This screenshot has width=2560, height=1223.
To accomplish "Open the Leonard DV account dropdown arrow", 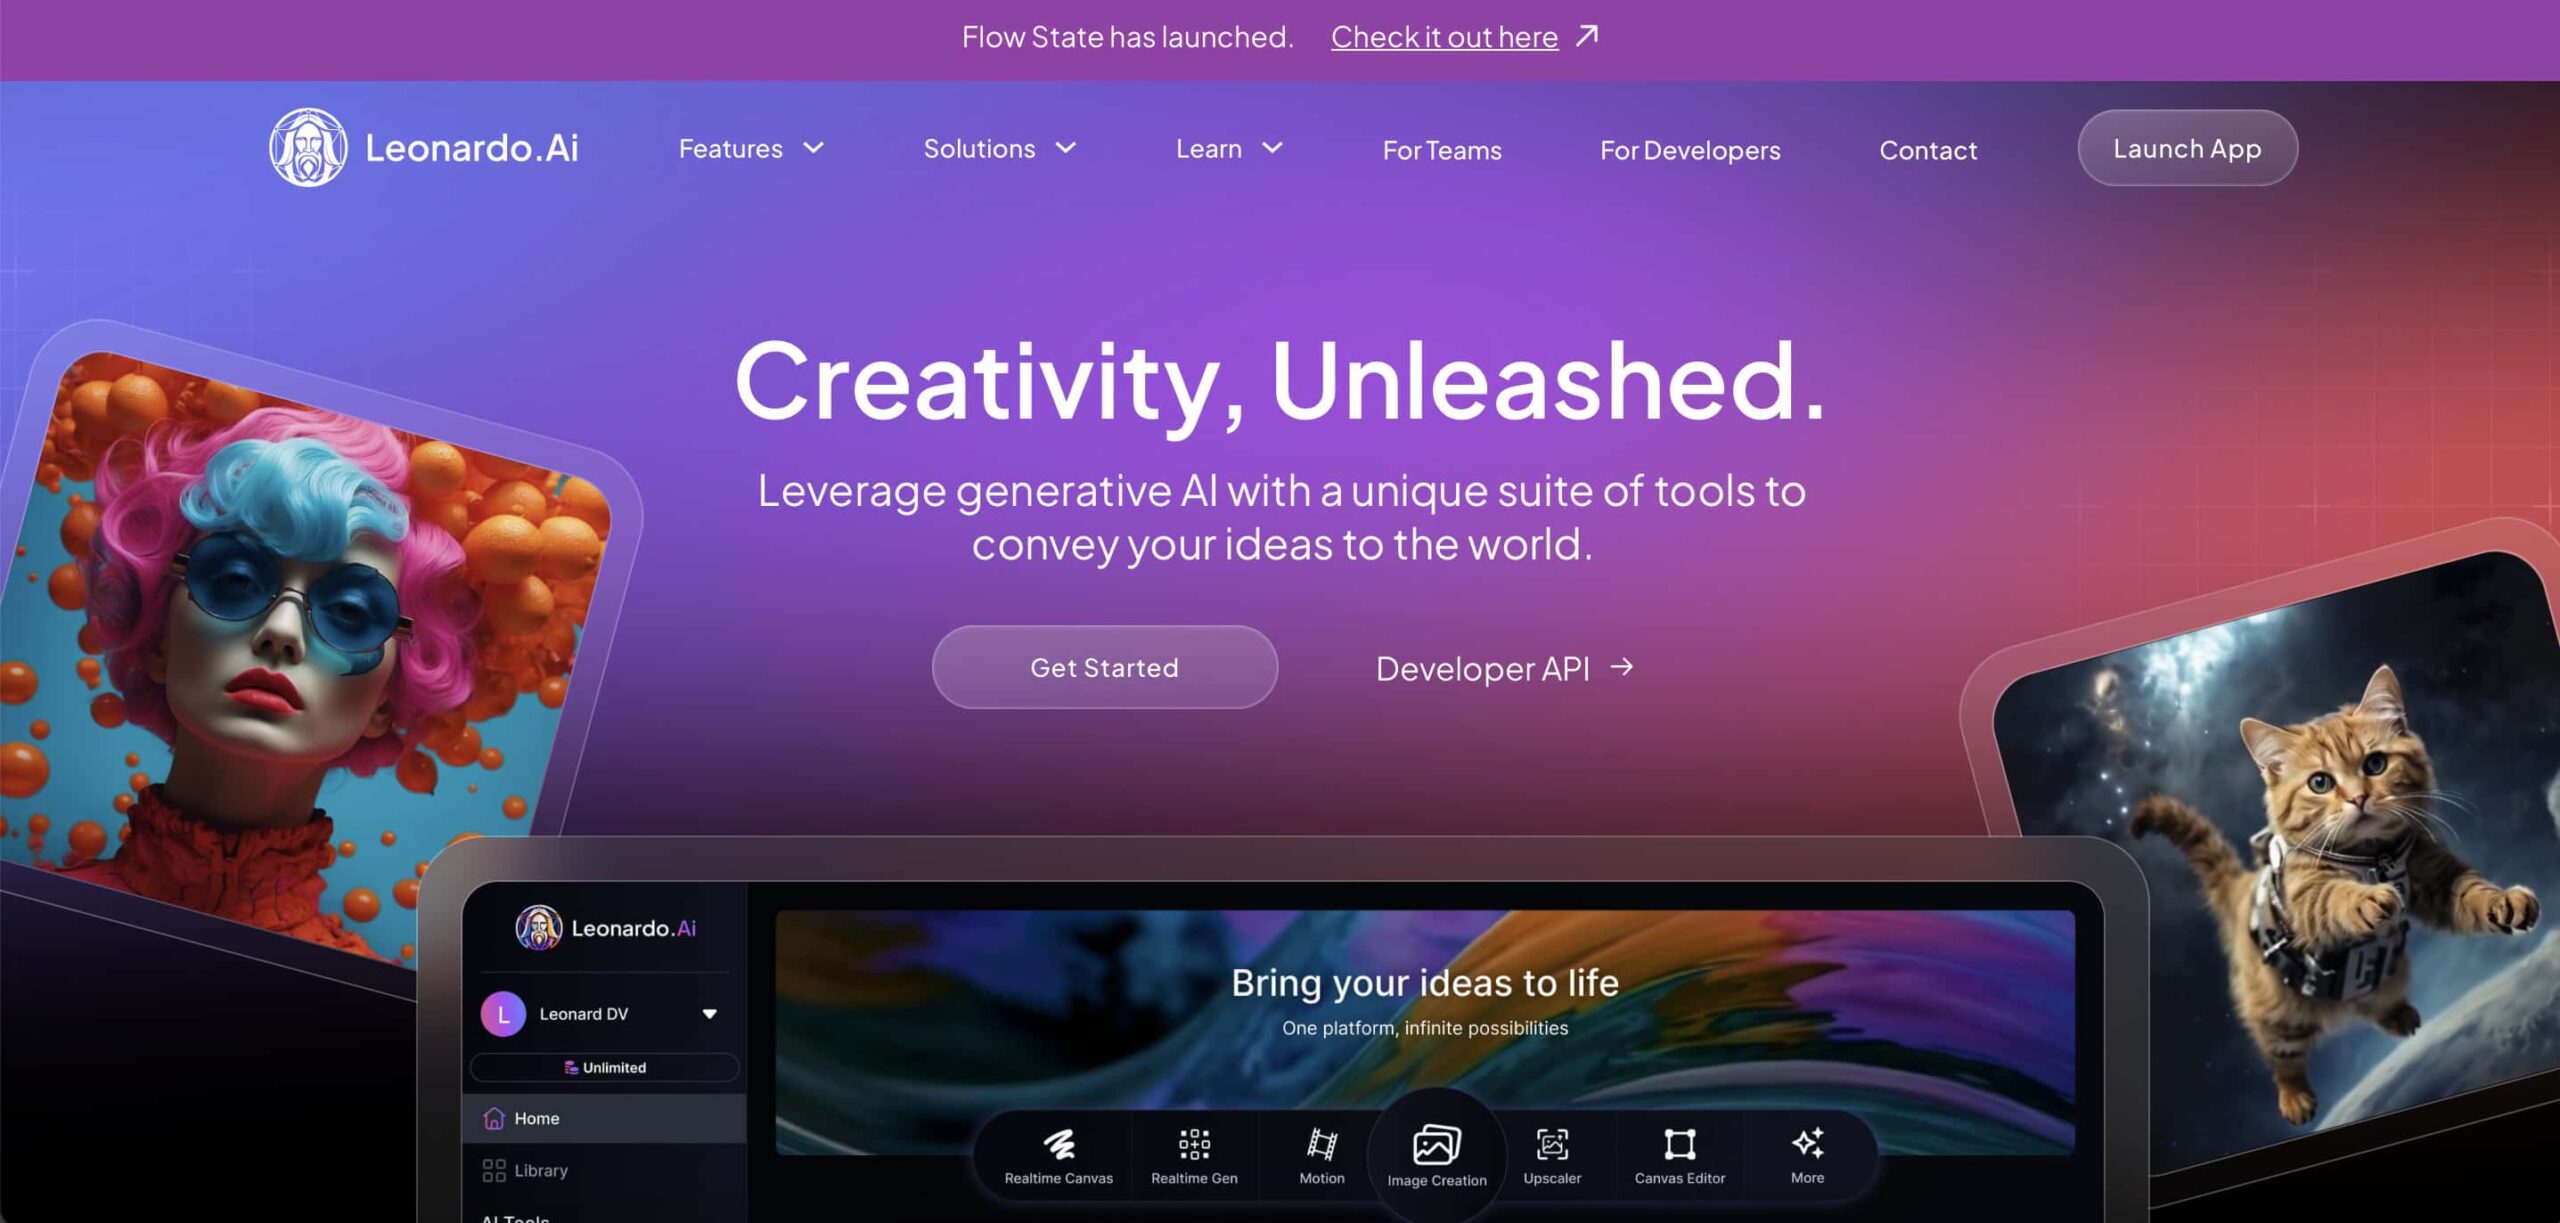I will click(x=710, y=1014).
